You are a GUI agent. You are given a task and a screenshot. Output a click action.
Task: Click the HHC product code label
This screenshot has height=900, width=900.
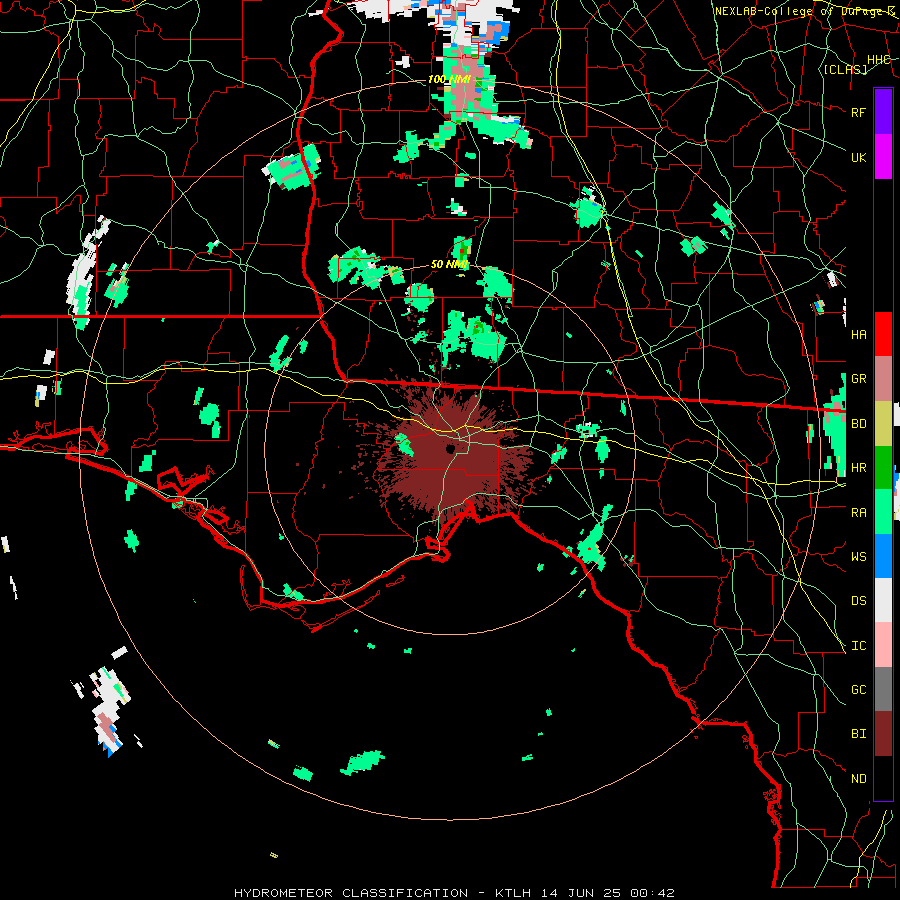pos(878,60)
